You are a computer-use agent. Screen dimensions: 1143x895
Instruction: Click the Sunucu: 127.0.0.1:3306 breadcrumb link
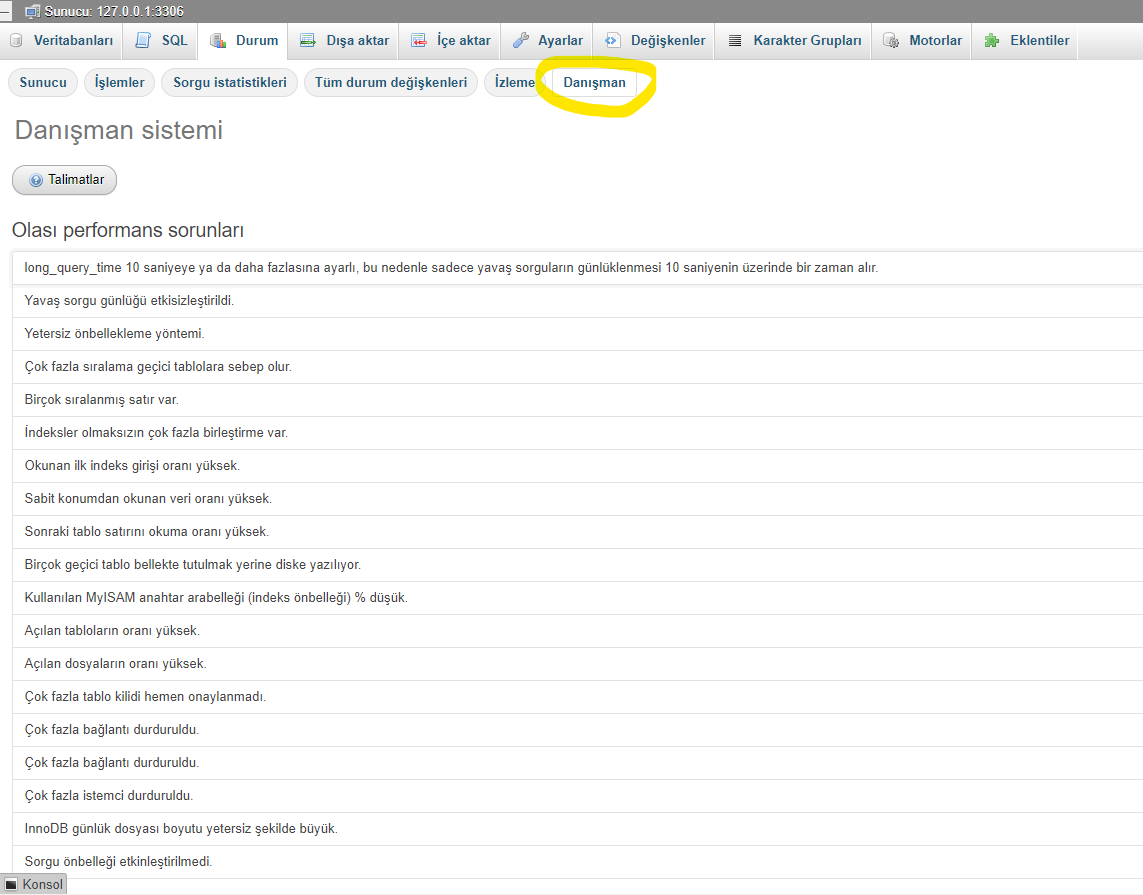114,11
